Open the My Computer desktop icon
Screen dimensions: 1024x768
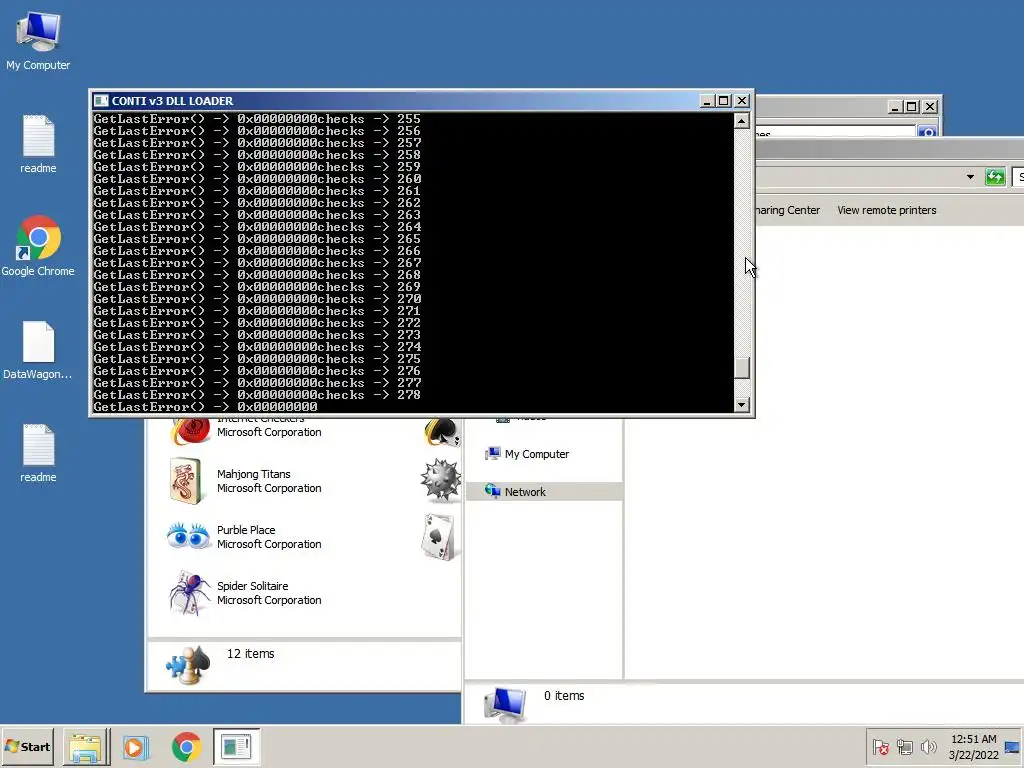38,40
